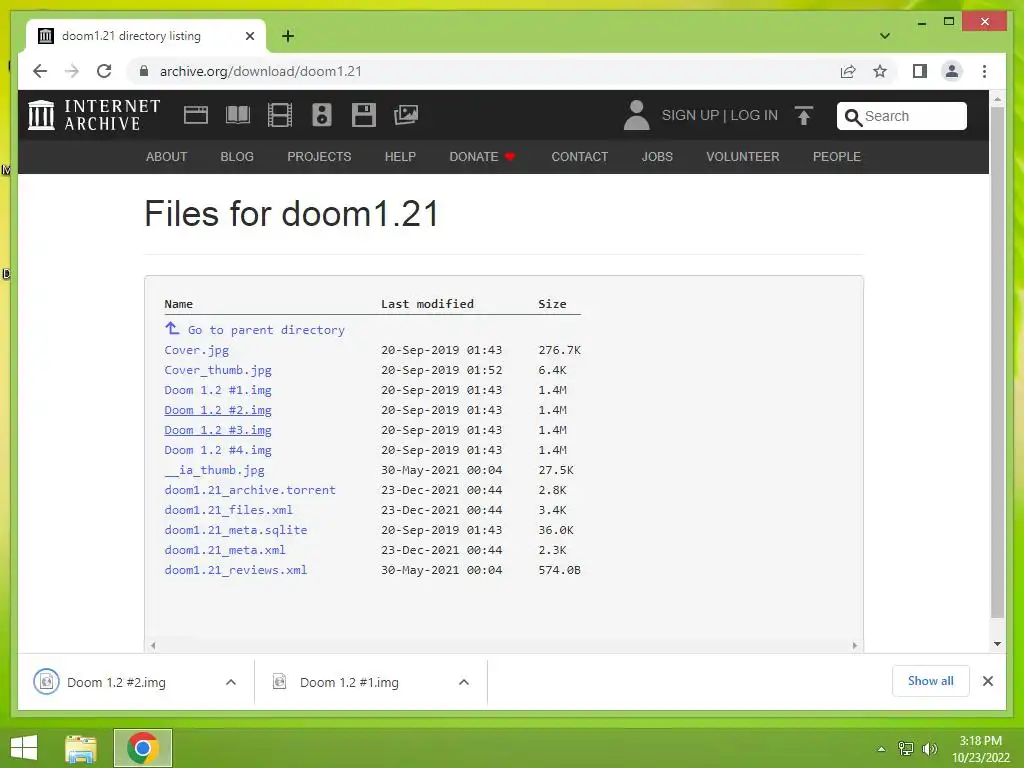This screenshot has width=1024, height=768.
Task: Open the Images icon
Action: [x=406, y=115]
